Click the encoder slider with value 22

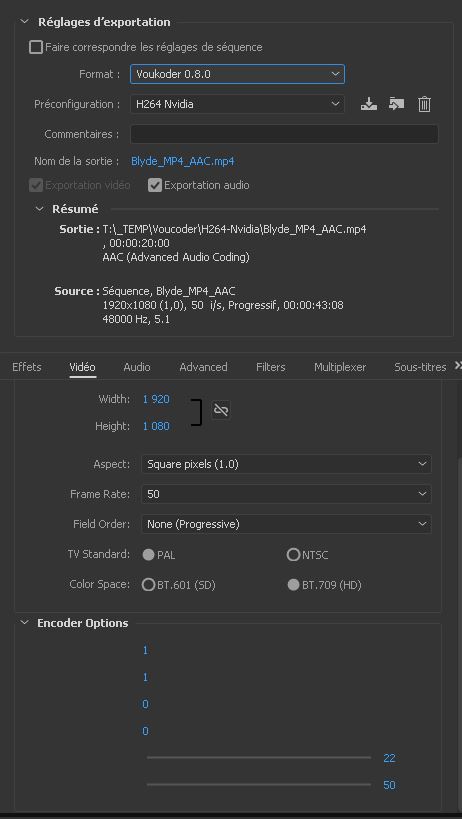(x=259, y=757)
